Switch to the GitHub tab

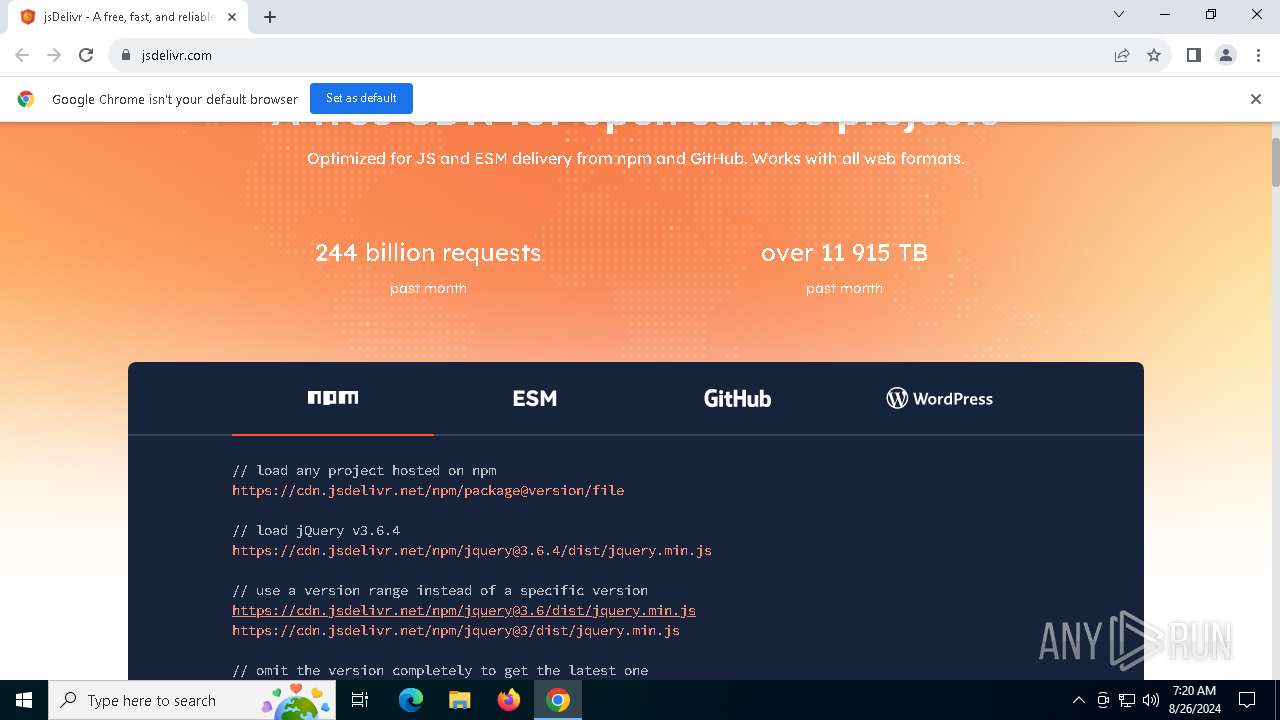tap(737, 398)
